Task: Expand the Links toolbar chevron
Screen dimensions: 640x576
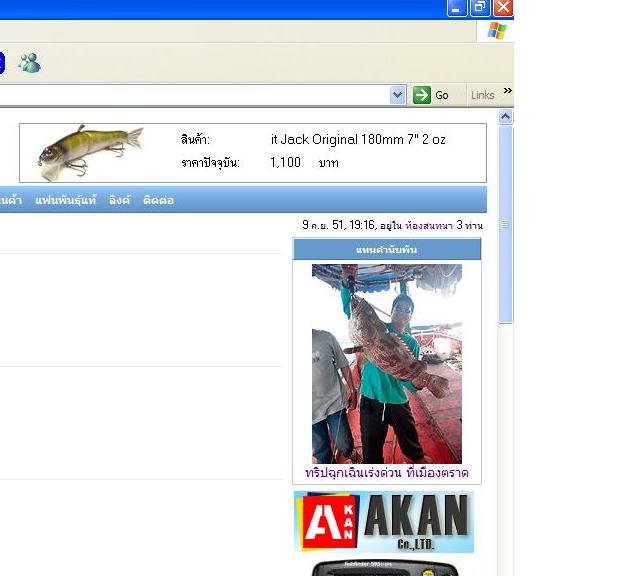Action: point(507,90)
